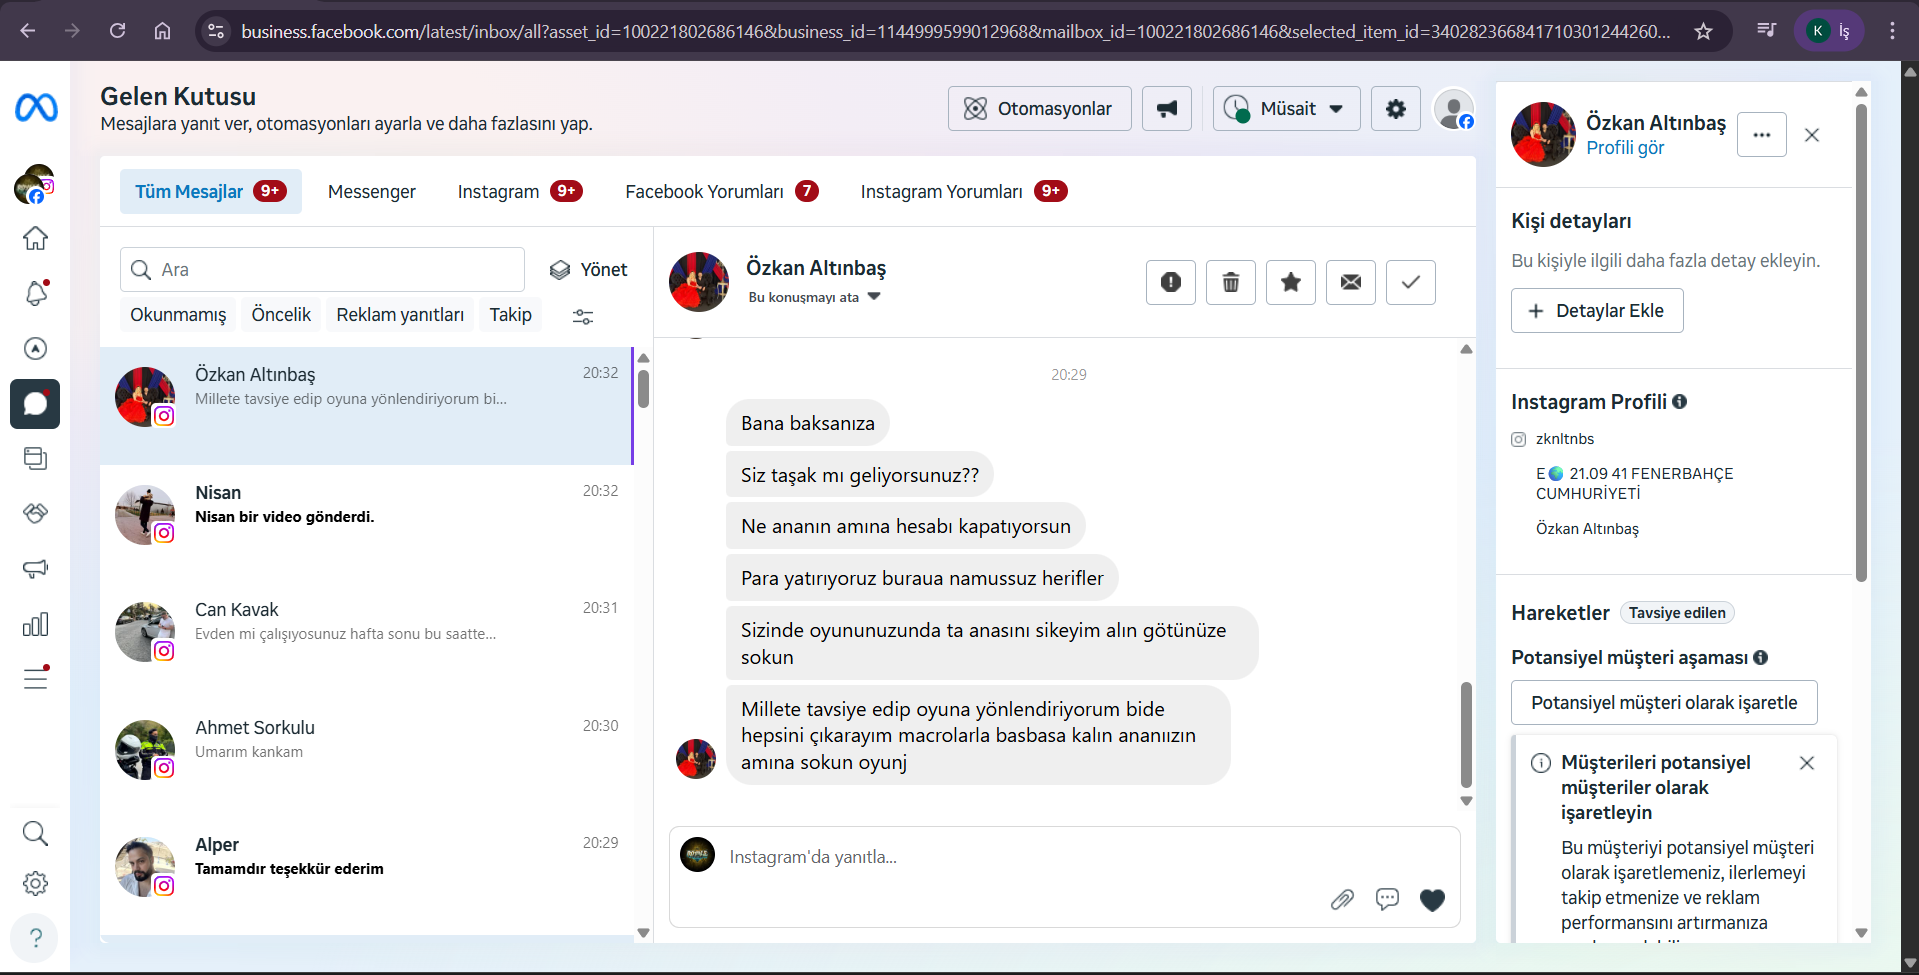Image resolution: width=1919 pixels, height=975 pixels.
Task: Click the profile avatar with Facebook badge
Action: tap(1454, 108)
